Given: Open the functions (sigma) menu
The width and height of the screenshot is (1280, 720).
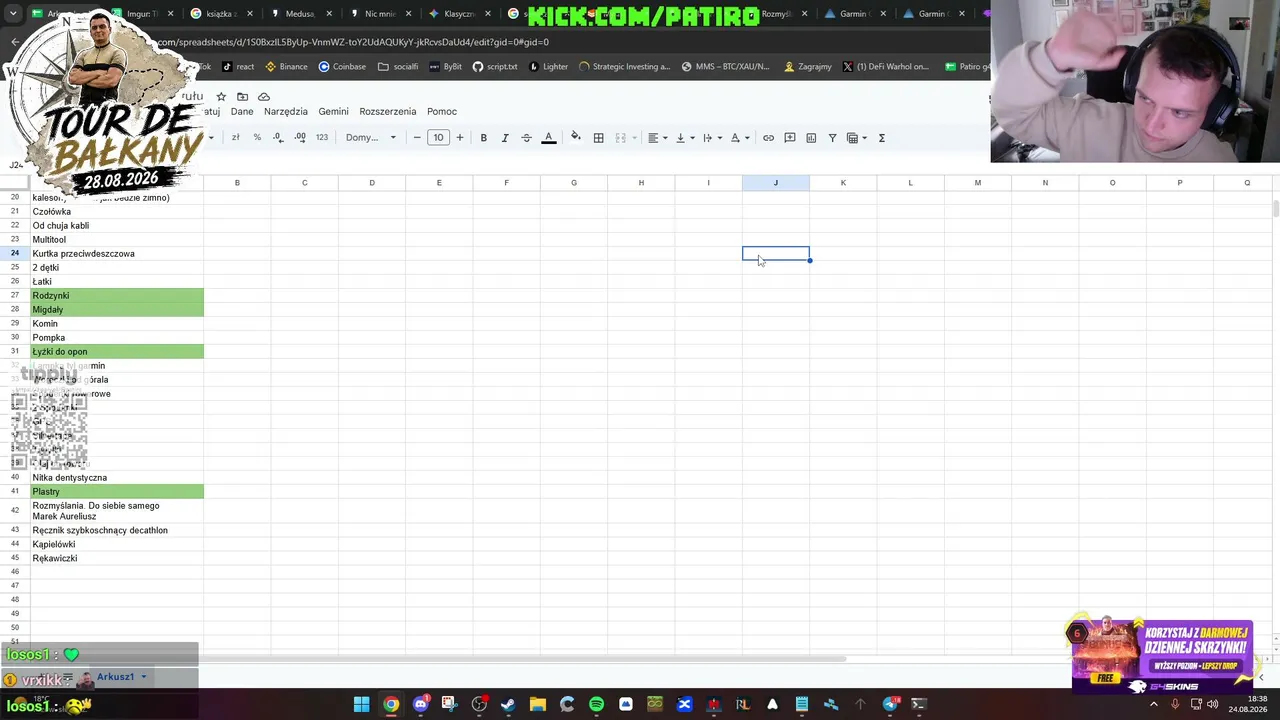Looking at the screenshot, I should tap(882, 138).
